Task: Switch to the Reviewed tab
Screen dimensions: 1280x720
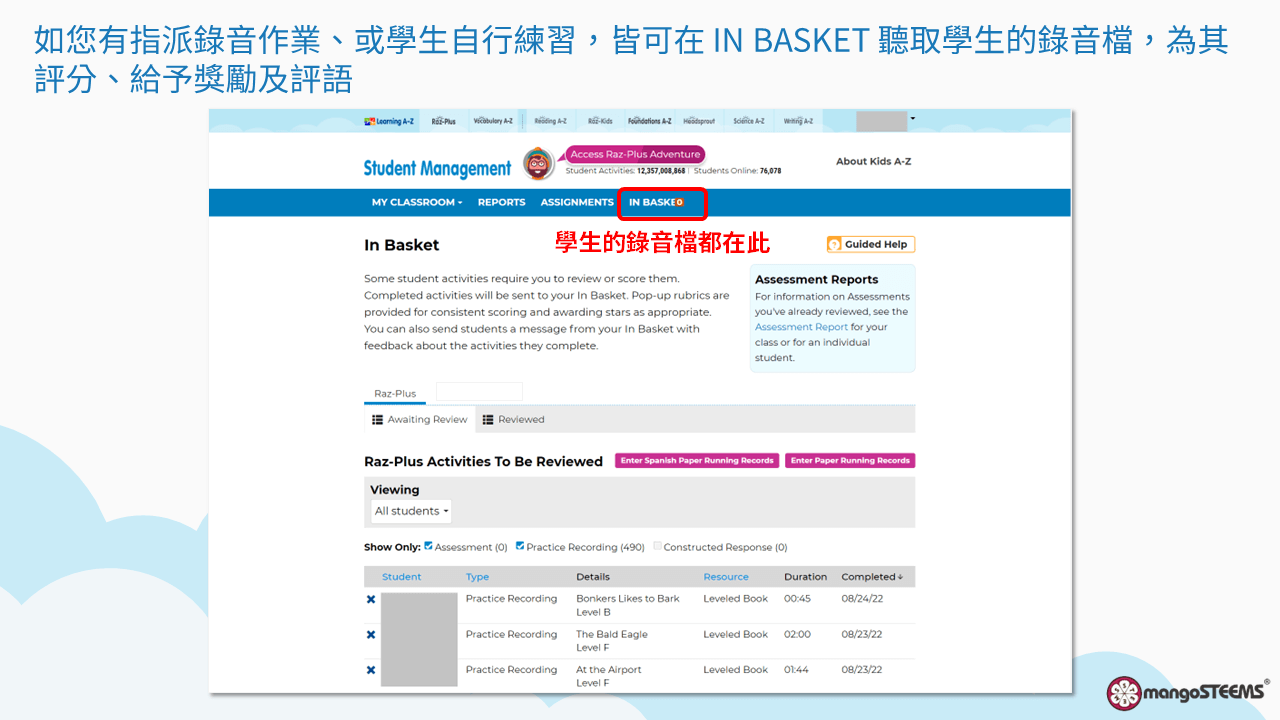Action: 513,420
